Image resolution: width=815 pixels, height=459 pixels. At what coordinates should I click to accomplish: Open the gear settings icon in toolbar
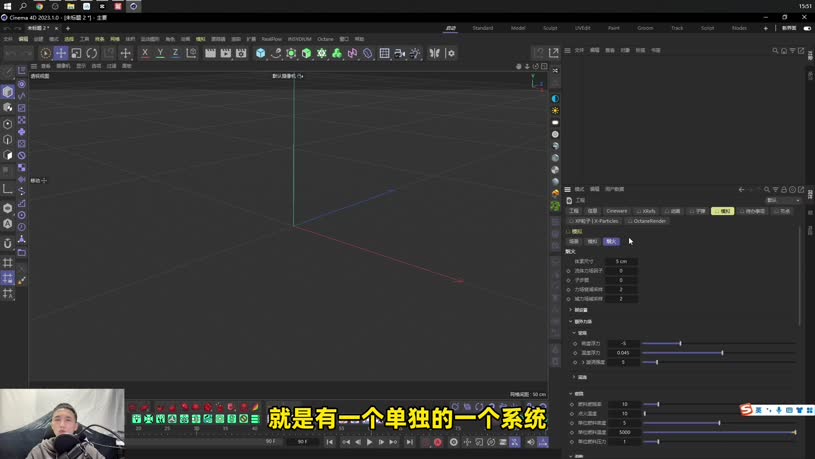[x=451, y=53]
